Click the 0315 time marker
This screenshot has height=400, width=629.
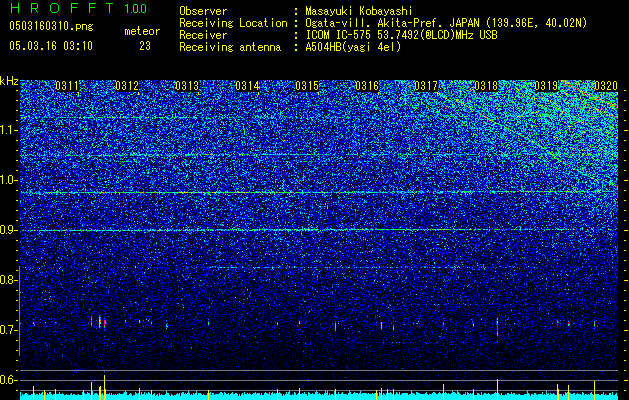(x=307, y=86)
